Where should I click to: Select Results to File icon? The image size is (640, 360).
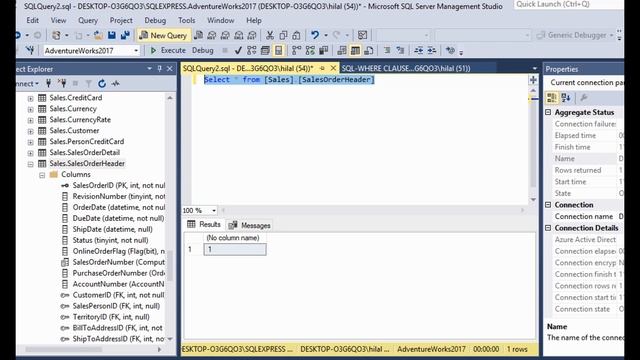pos(369,51)
